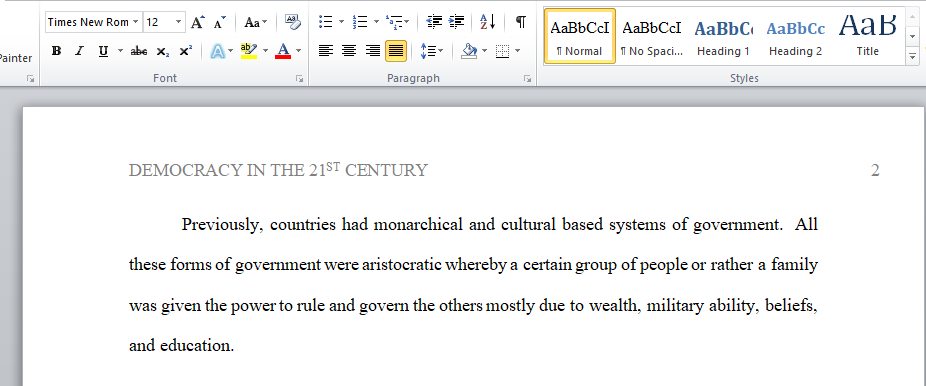Open highlight color dropdown arrow
The height and width of the screenshot is (386, 926).
[265, 51]
